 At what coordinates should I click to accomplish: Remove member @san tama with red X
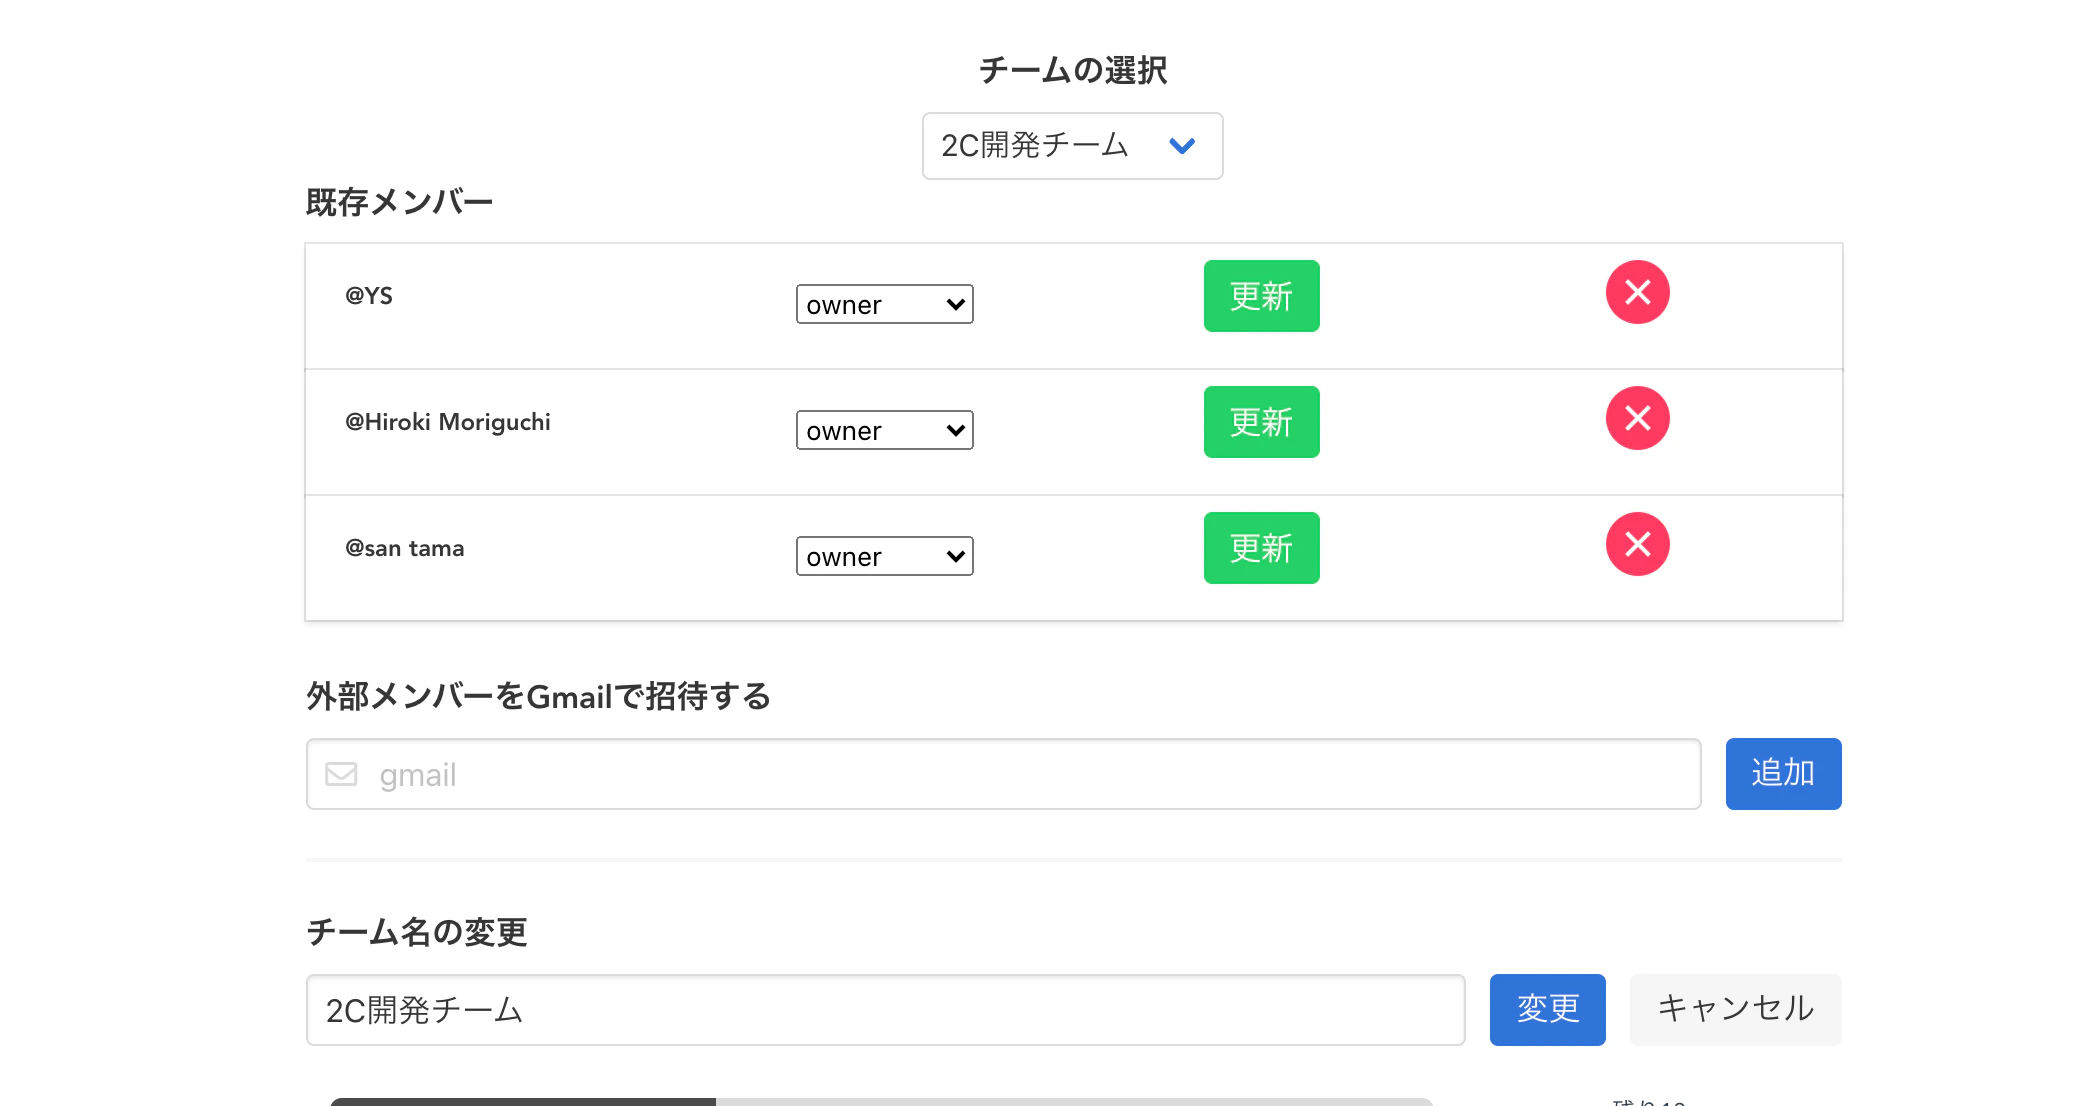(1637, 544)
